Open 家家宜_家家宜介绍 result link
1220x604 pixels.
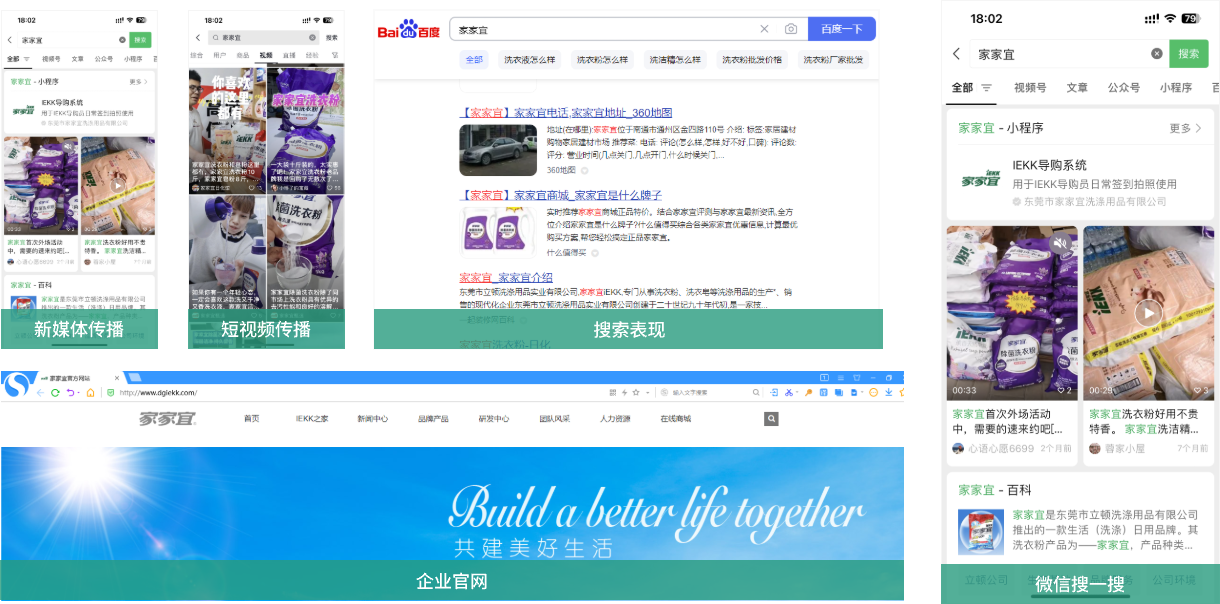click(506, 277)
